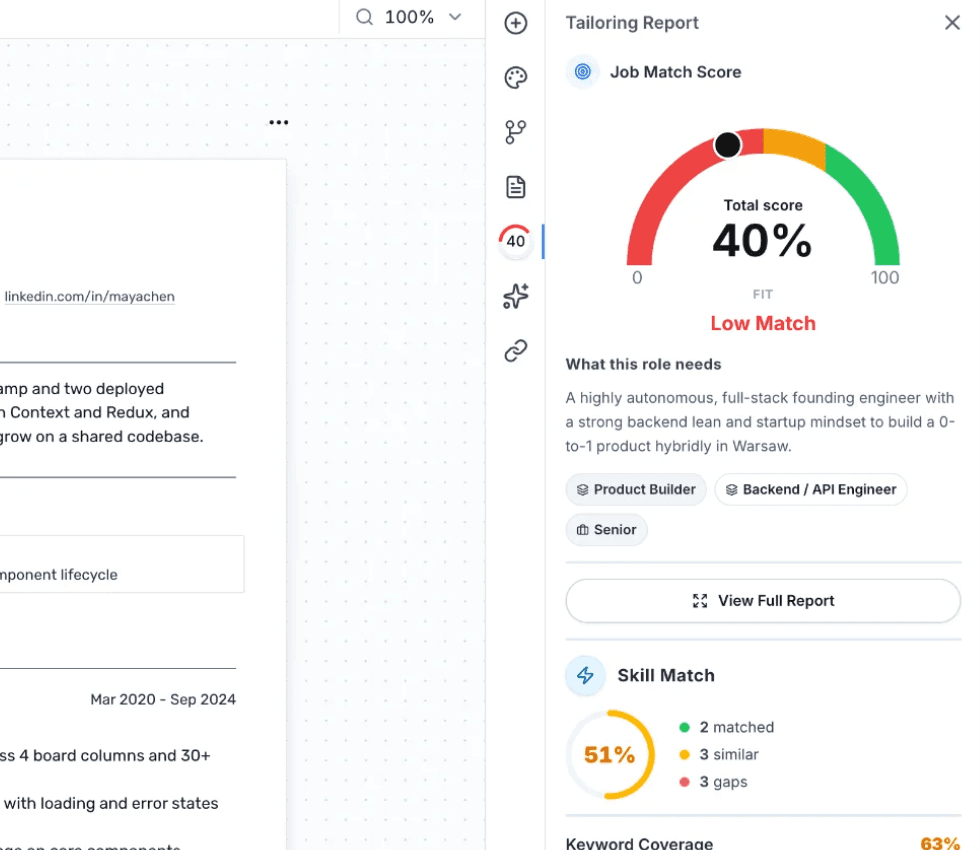The width and height of the screenshot is (980, 850).
Task: Click the add section plus icon
Action: tap(516, 23)
